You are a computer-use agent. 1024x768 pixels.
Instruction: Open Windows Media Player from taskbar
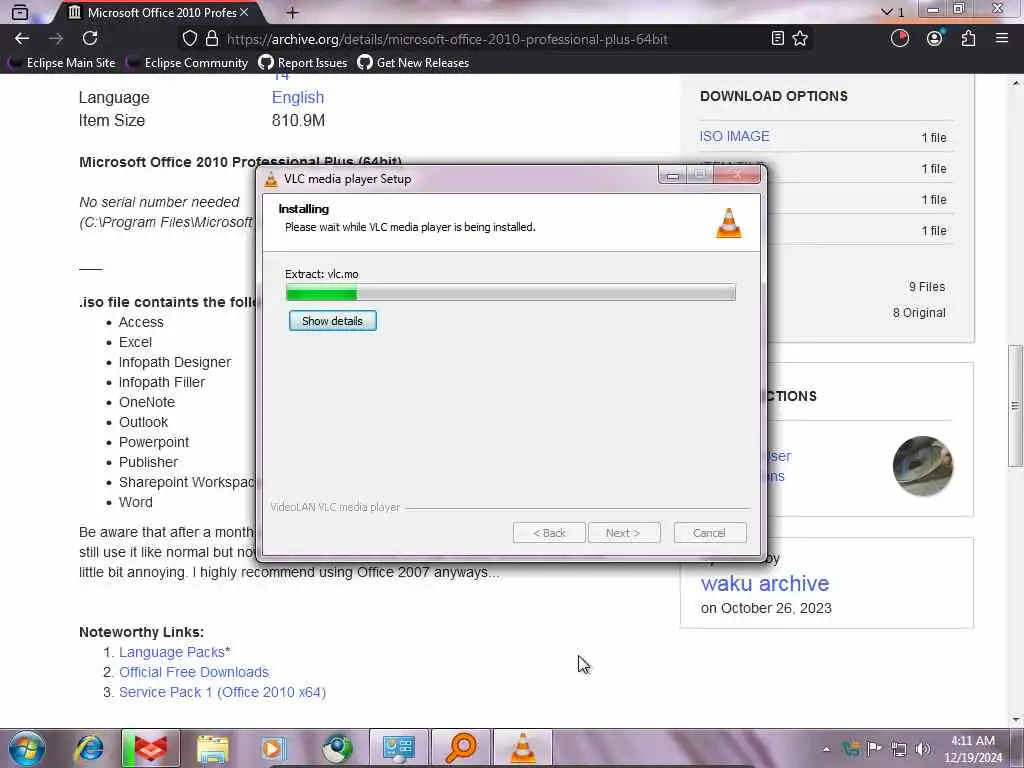pos(274,748)
